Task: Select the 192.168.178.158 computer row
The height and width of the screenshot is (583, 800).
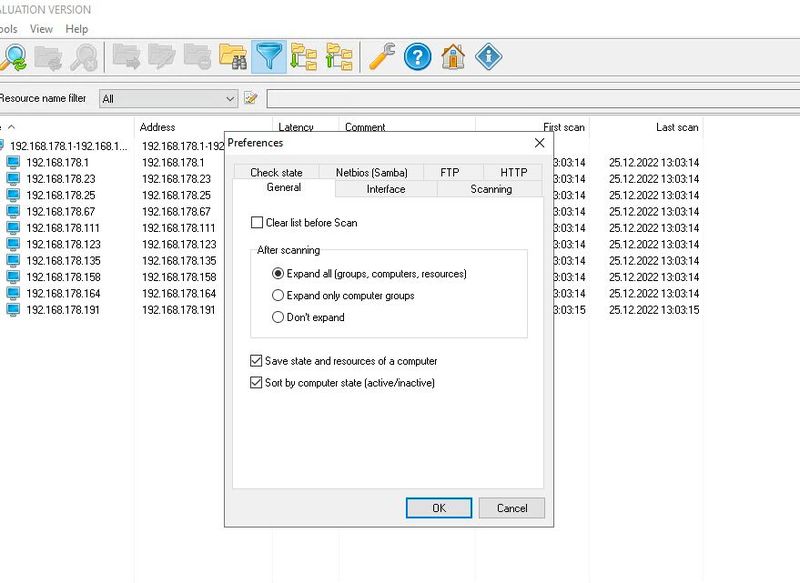Action: [x=60, y=276]
